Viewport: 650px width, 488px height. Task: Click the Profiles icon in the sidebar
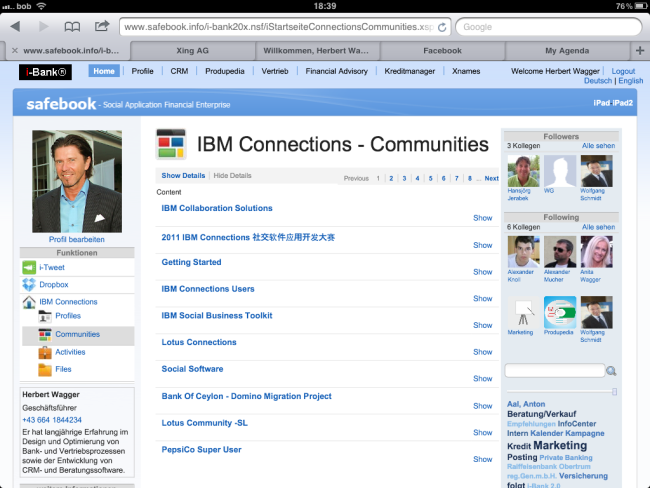[45, 316]
